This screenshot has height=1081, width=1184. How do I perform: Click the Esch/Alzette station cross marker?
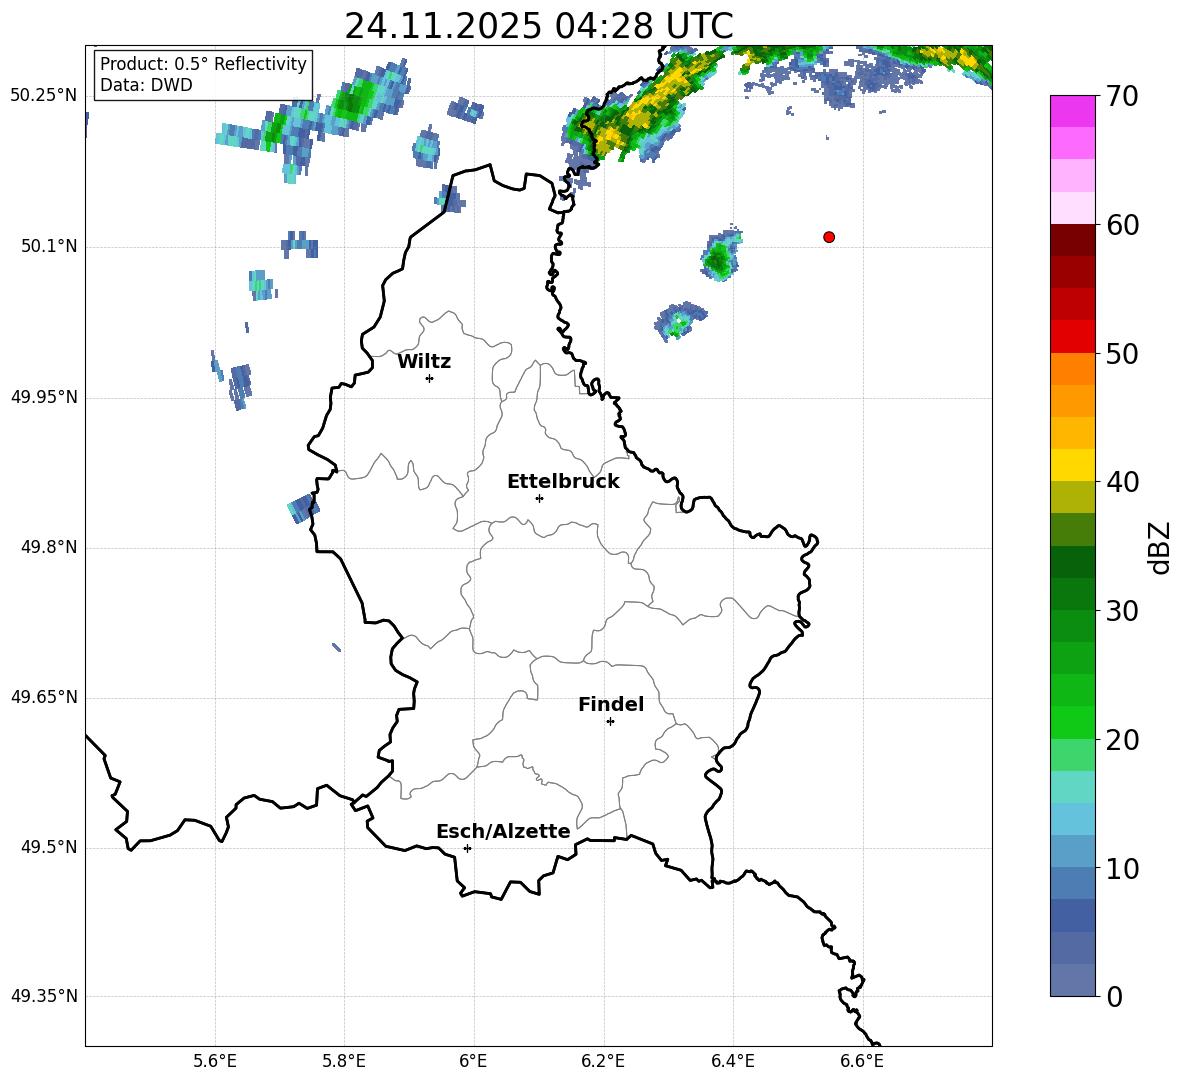467,848
